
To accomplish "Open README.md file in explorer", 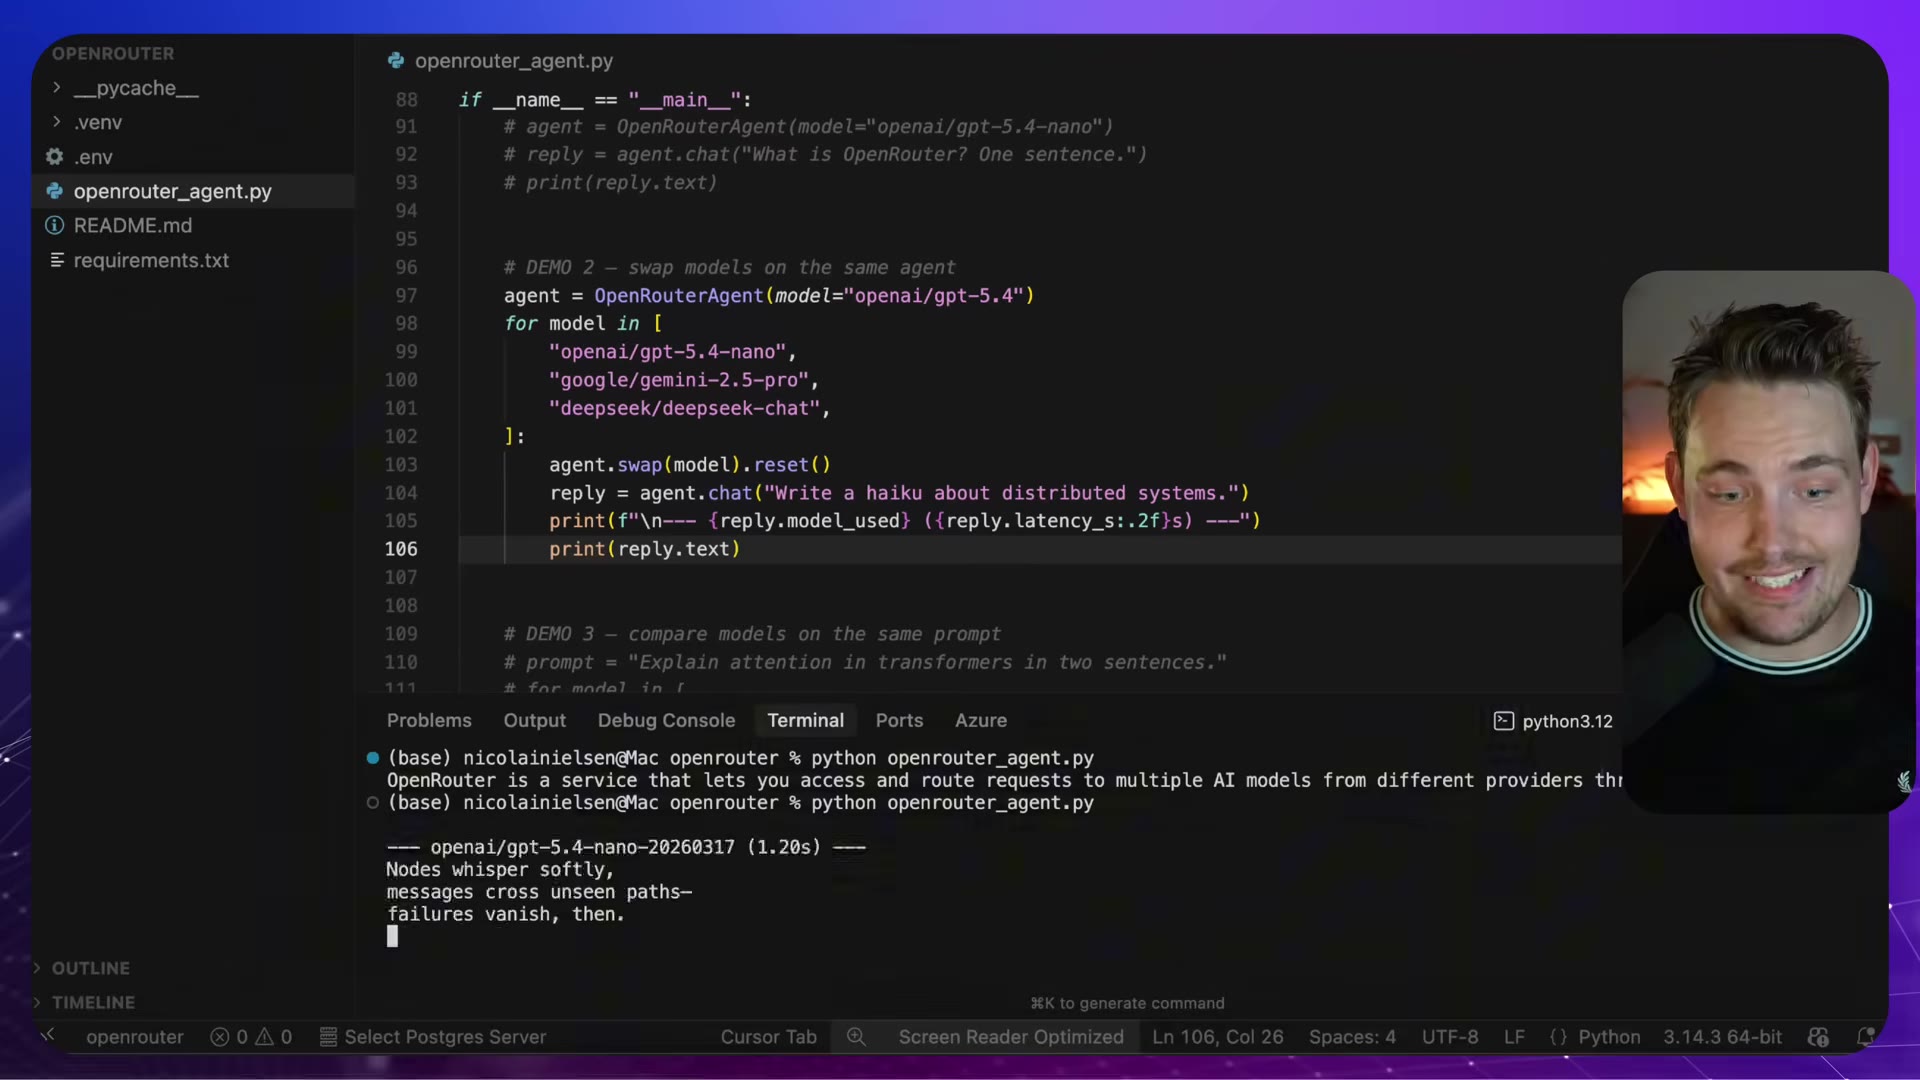I will click(133, 226).
